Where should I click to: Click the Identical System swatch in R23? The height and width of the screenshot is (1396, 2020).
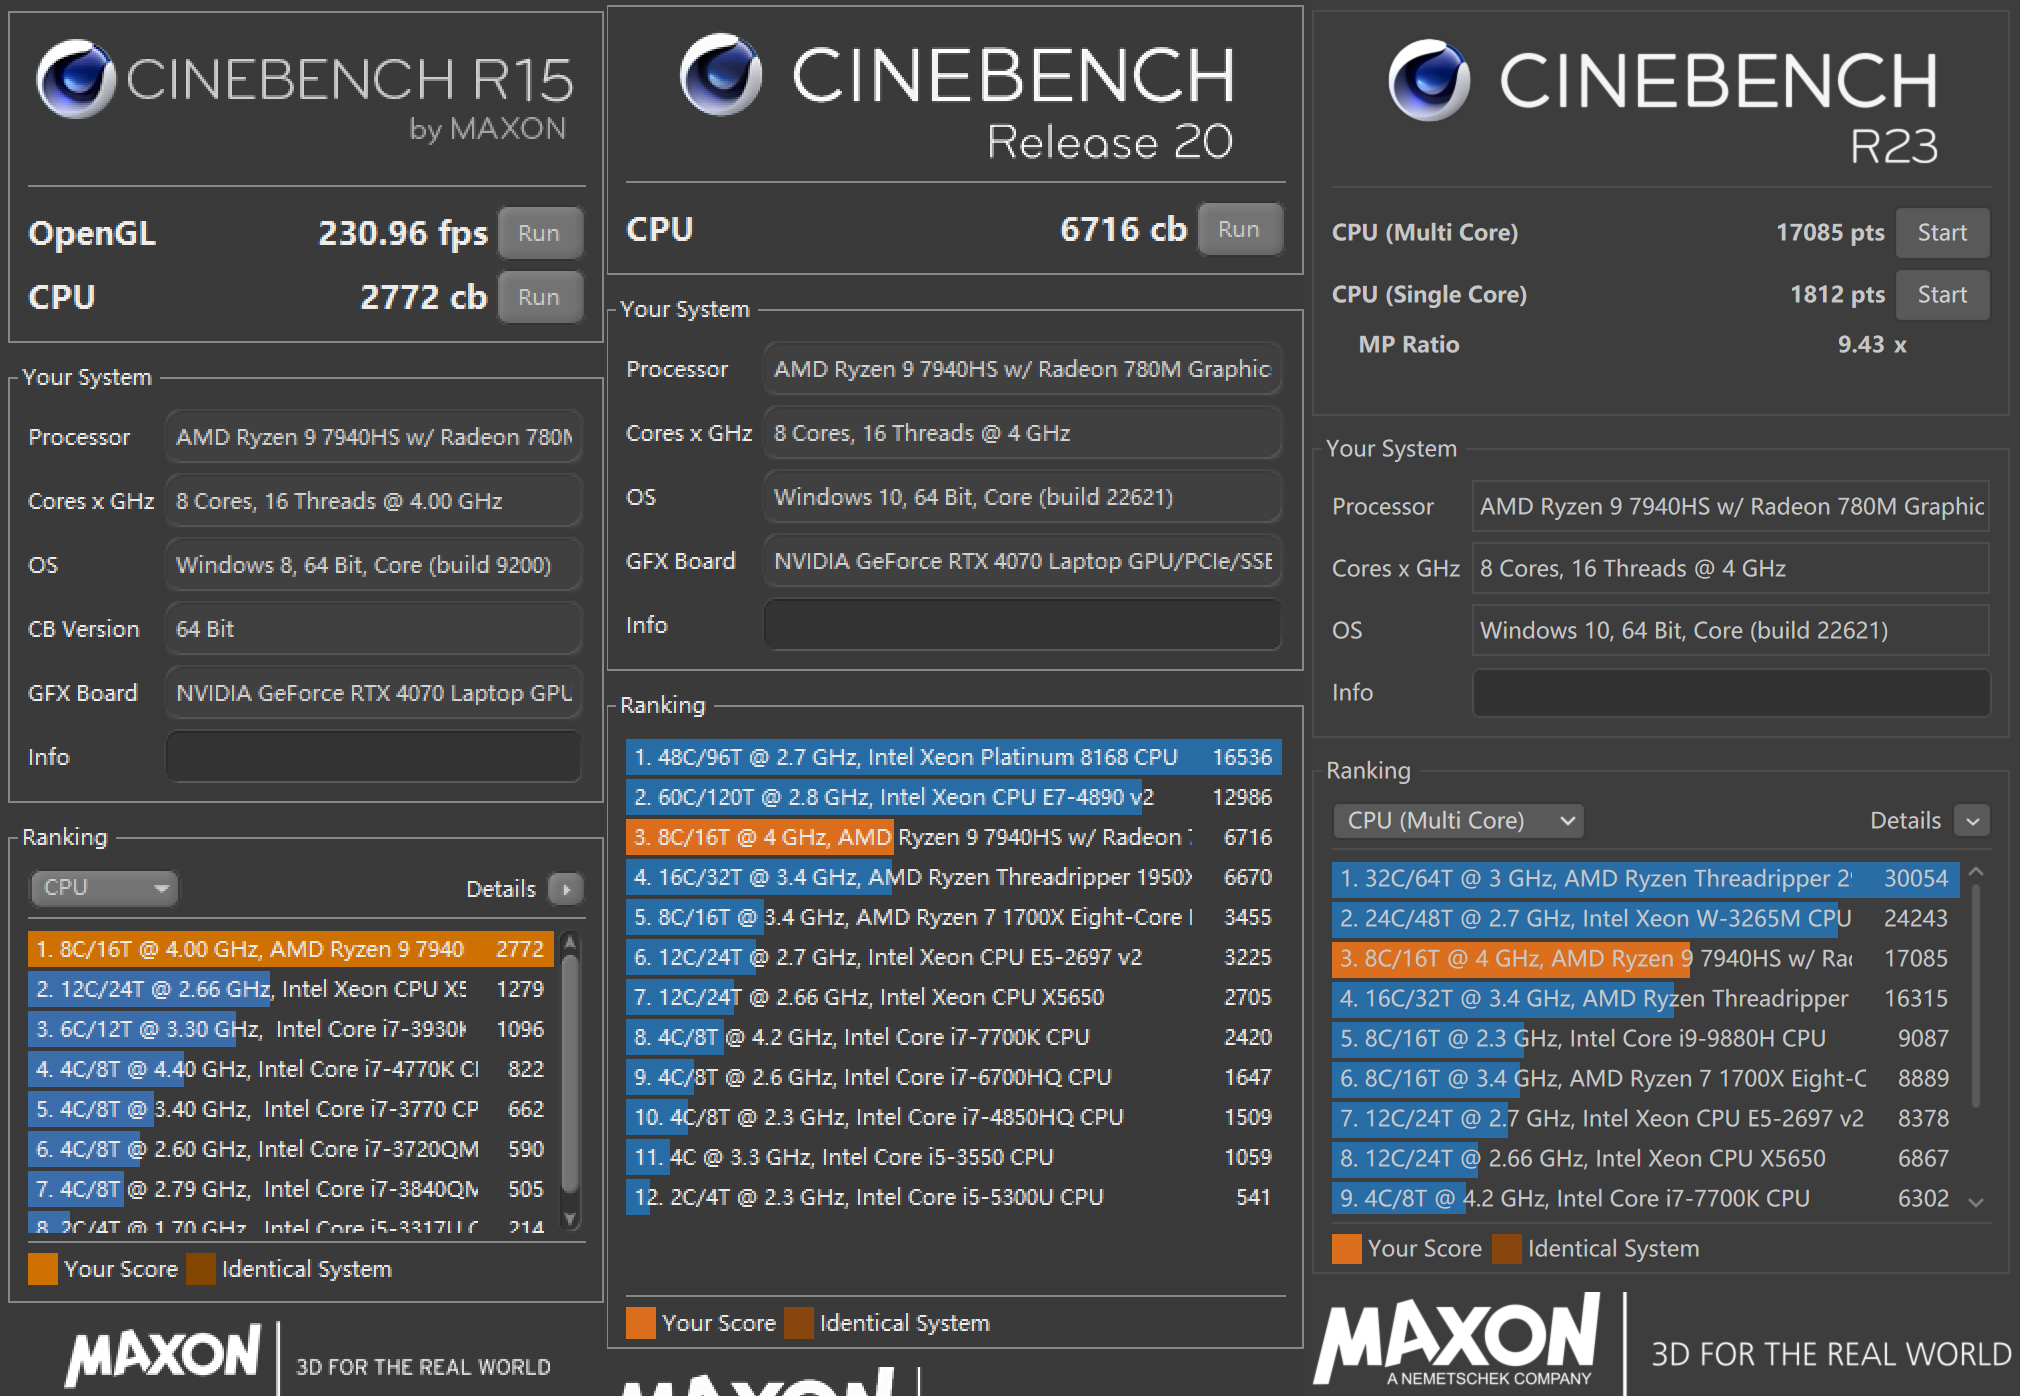[x=1506, y=1249]
